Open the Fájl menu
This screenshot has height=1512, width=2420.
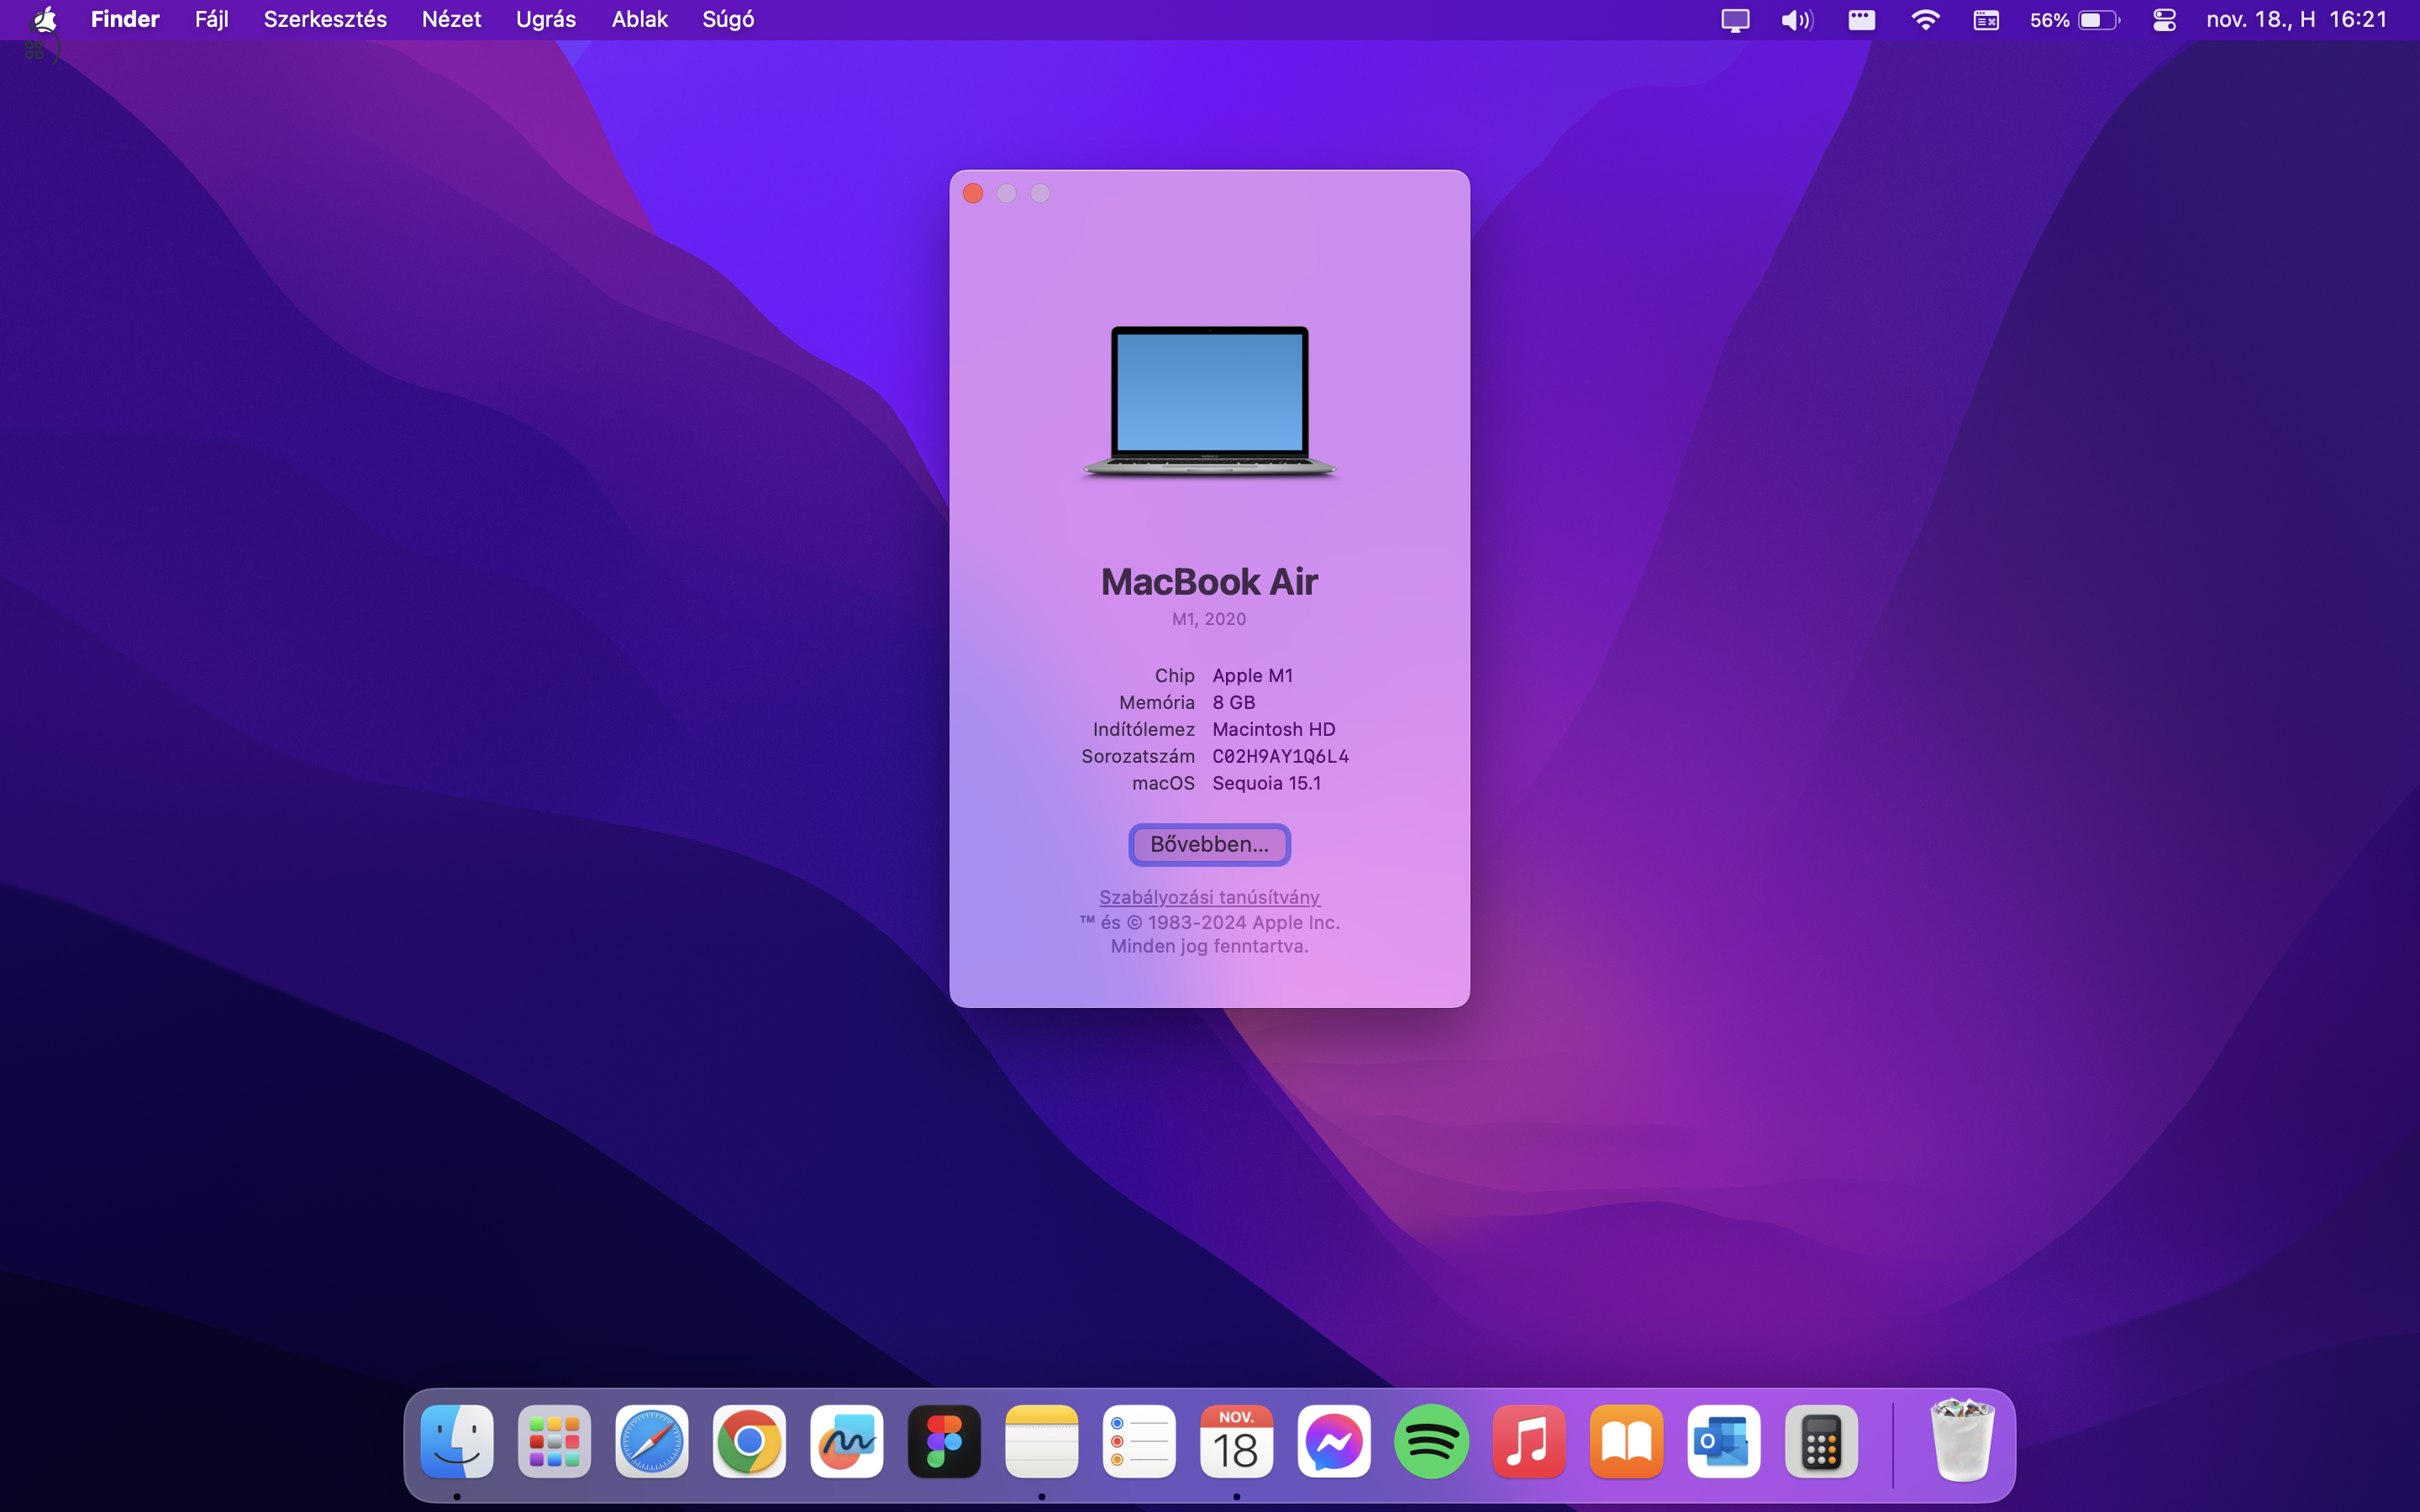pyautogui.click(x=211, y=19)
